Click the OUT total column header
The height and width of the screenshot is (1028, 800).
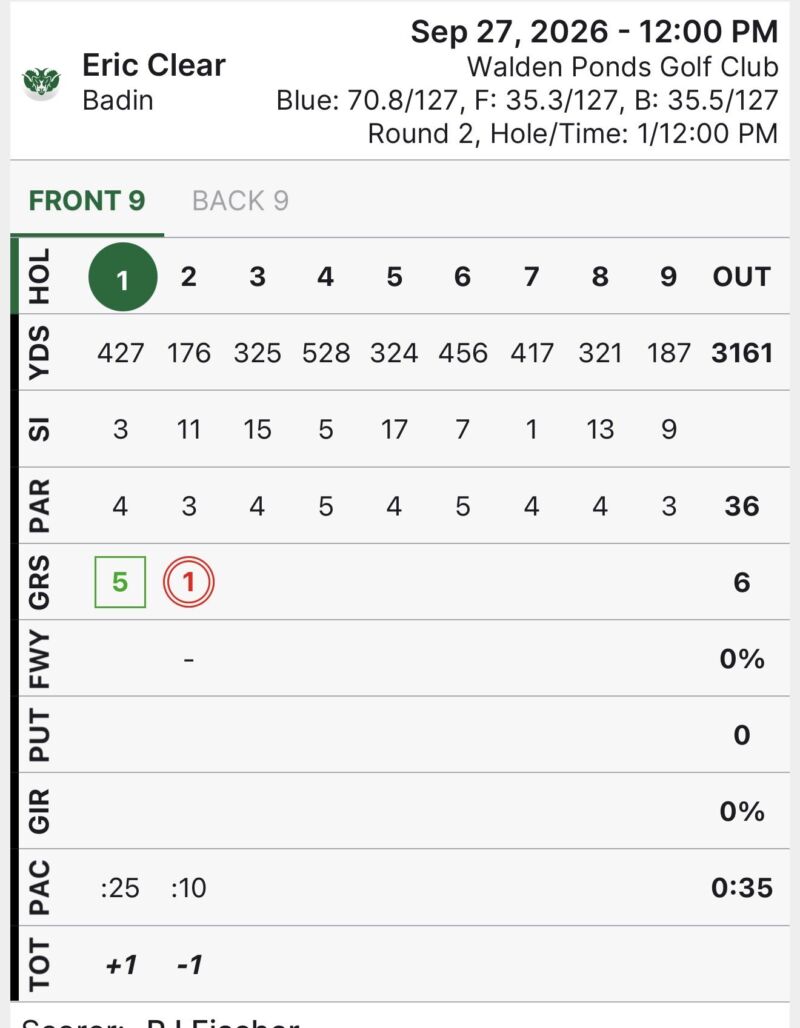(x=742, y=277)
